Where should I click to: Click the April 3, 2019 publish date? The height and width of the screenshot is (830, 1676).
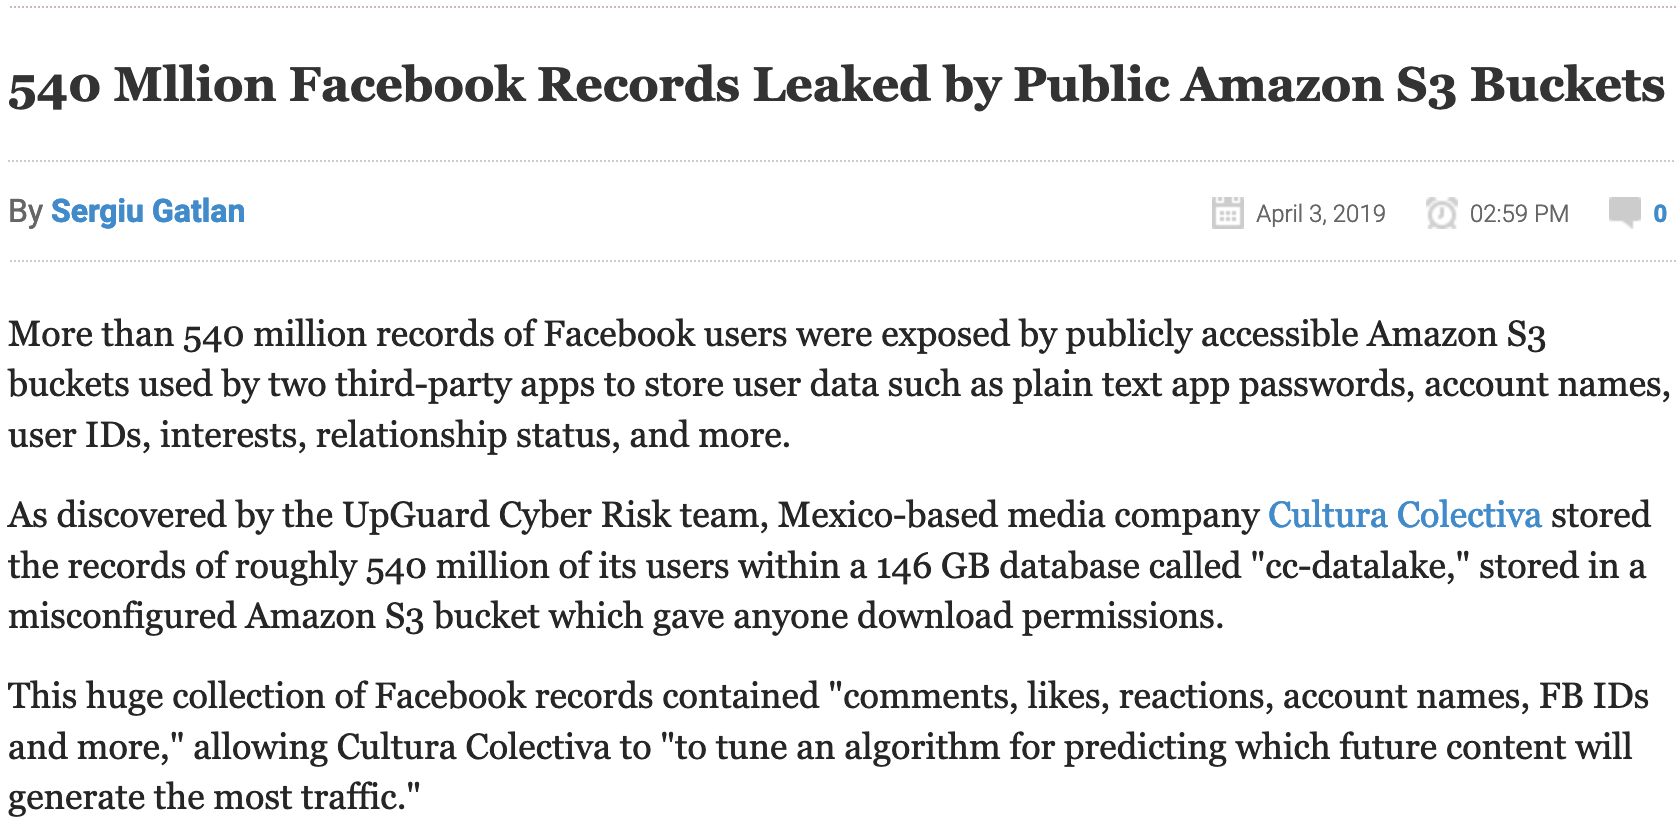click(x=1320, y=214)
